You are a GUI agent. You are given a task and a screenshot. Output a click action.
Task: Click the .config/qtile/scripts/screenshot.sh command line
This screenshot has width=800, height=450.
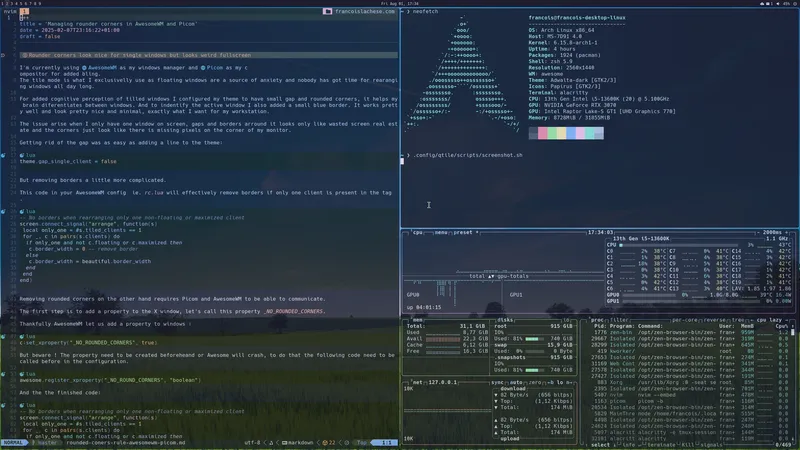(467, 155)
